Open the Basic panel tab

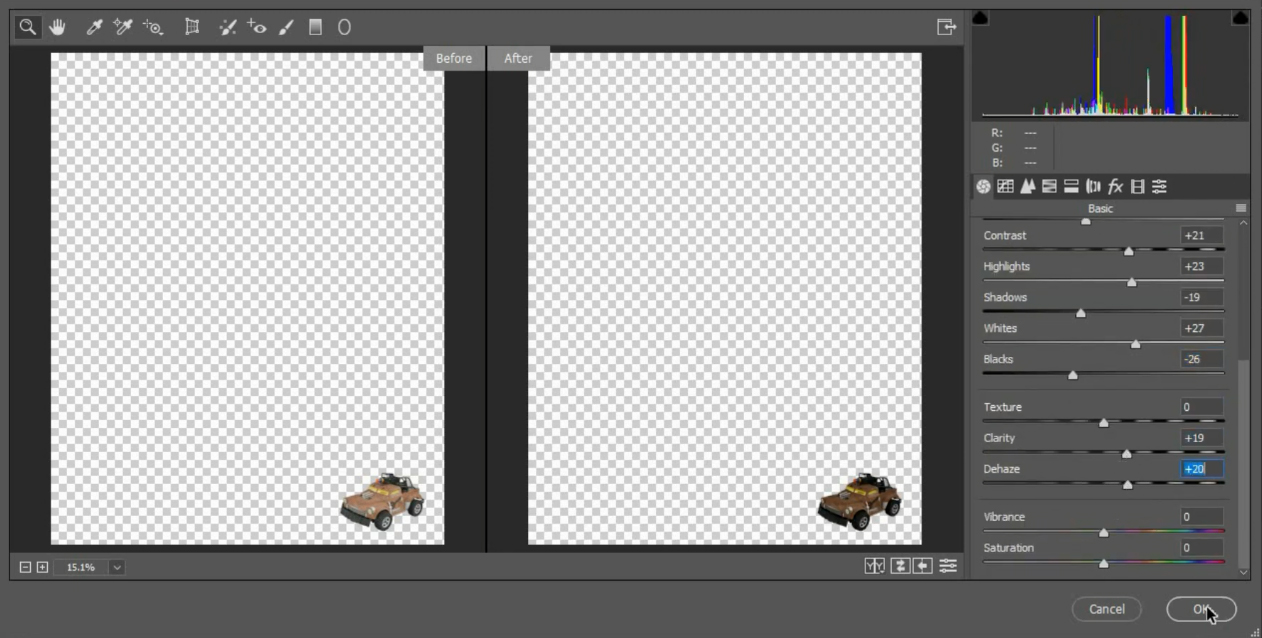pos(983,186)
